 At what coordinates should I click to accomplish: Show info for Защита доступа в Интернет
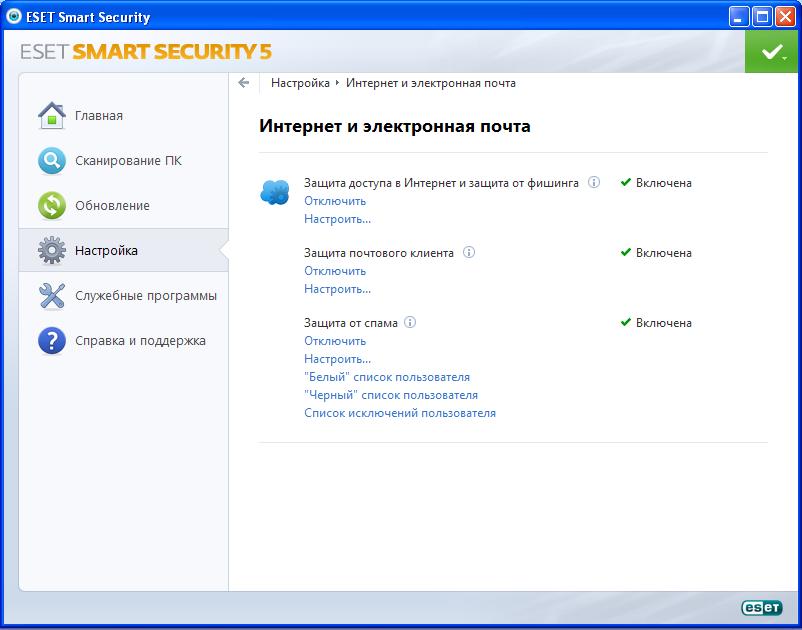[593, 182]
